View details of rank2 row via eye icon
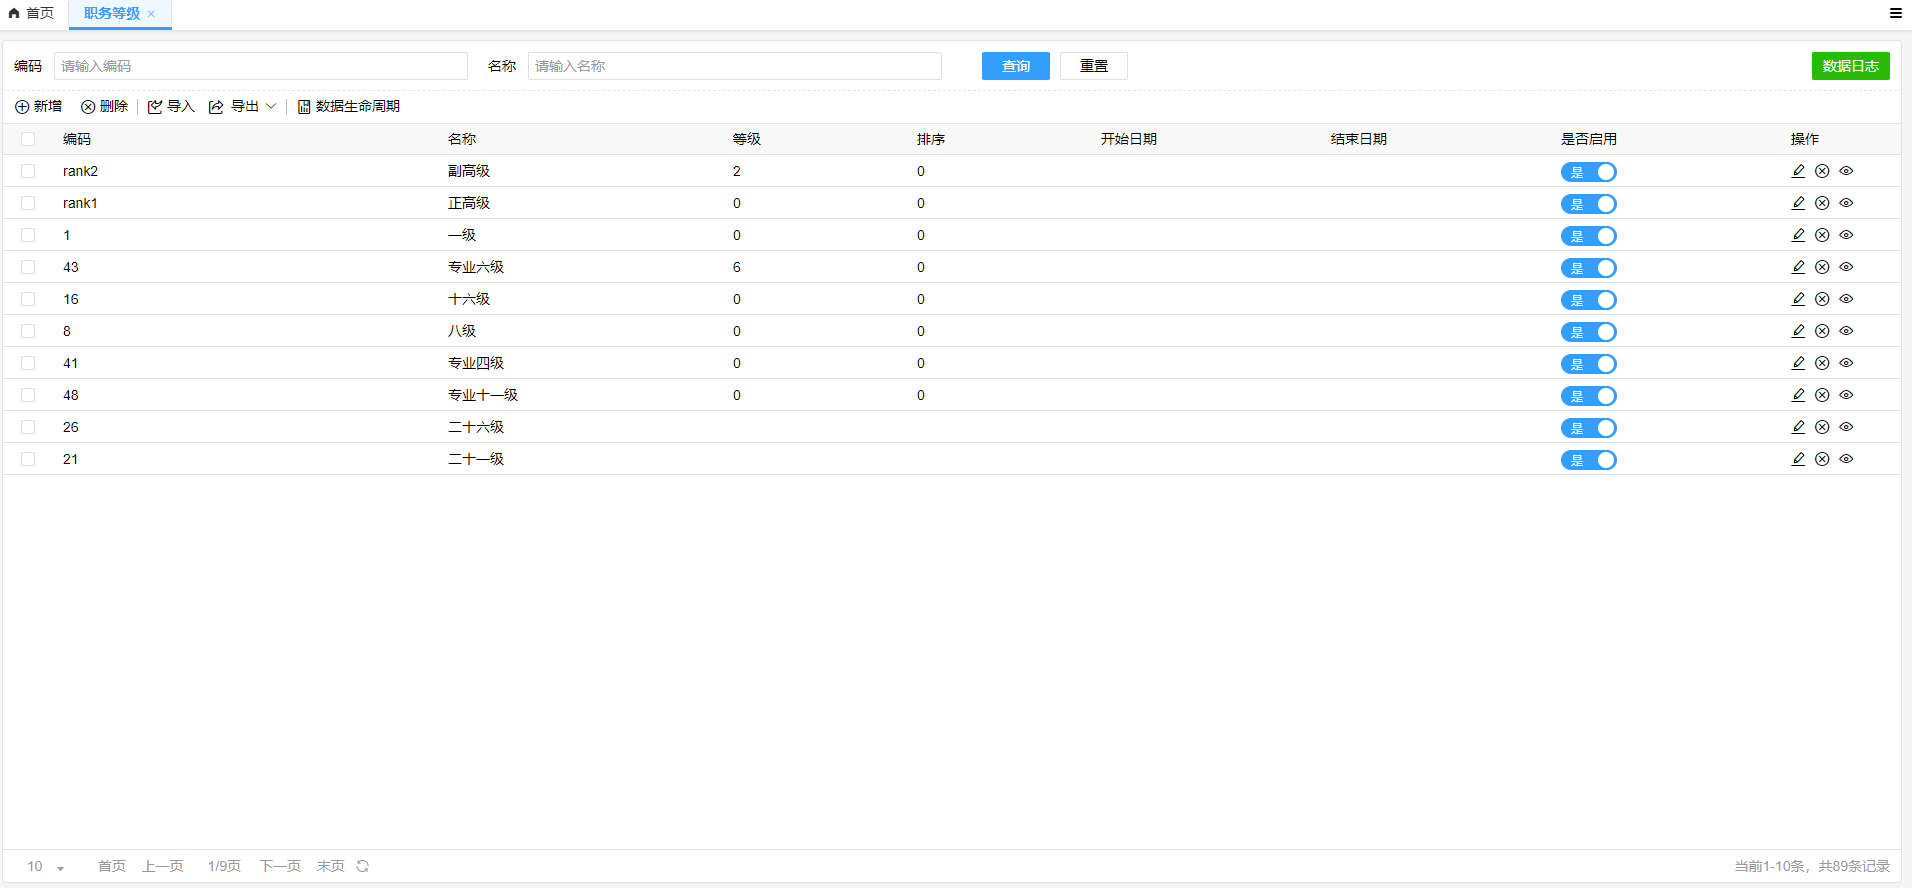 click(x=1846, y=171)
